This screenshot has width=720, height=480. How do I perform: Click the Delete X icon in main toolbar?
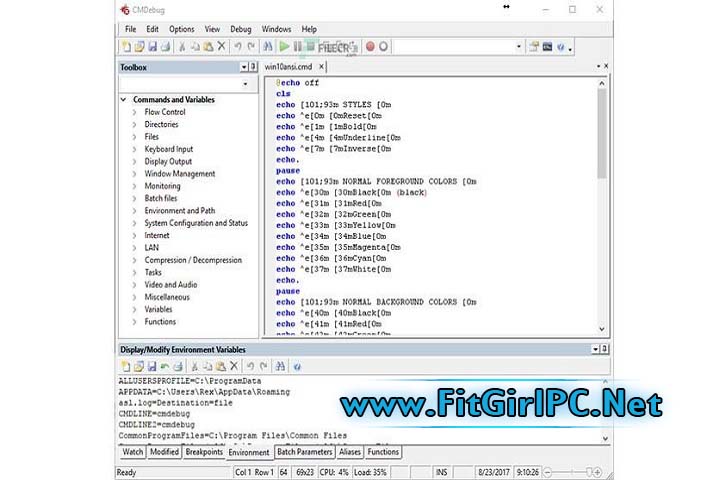pos(221,47)
